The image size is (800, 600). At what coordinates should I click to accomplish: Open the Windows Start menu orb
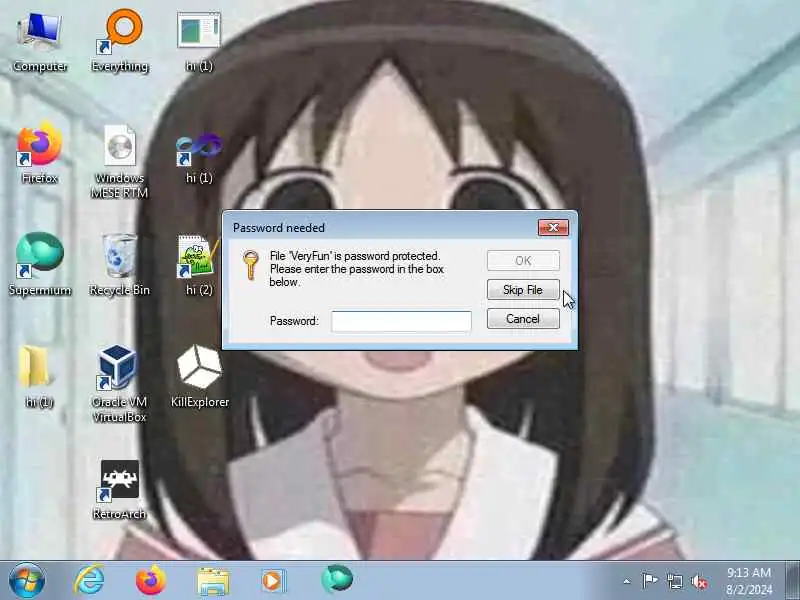(x=27, y=581)
